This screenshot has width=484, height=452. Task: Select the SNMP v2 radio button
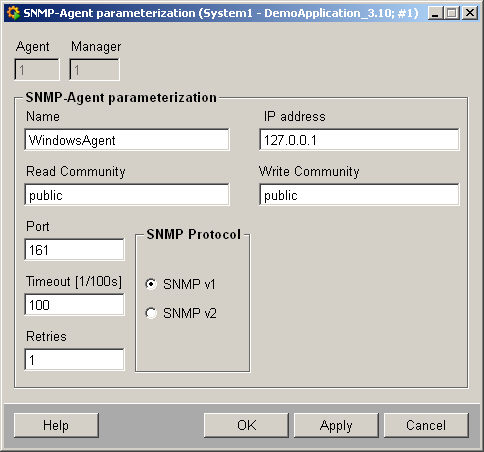[x=151, y=313]
